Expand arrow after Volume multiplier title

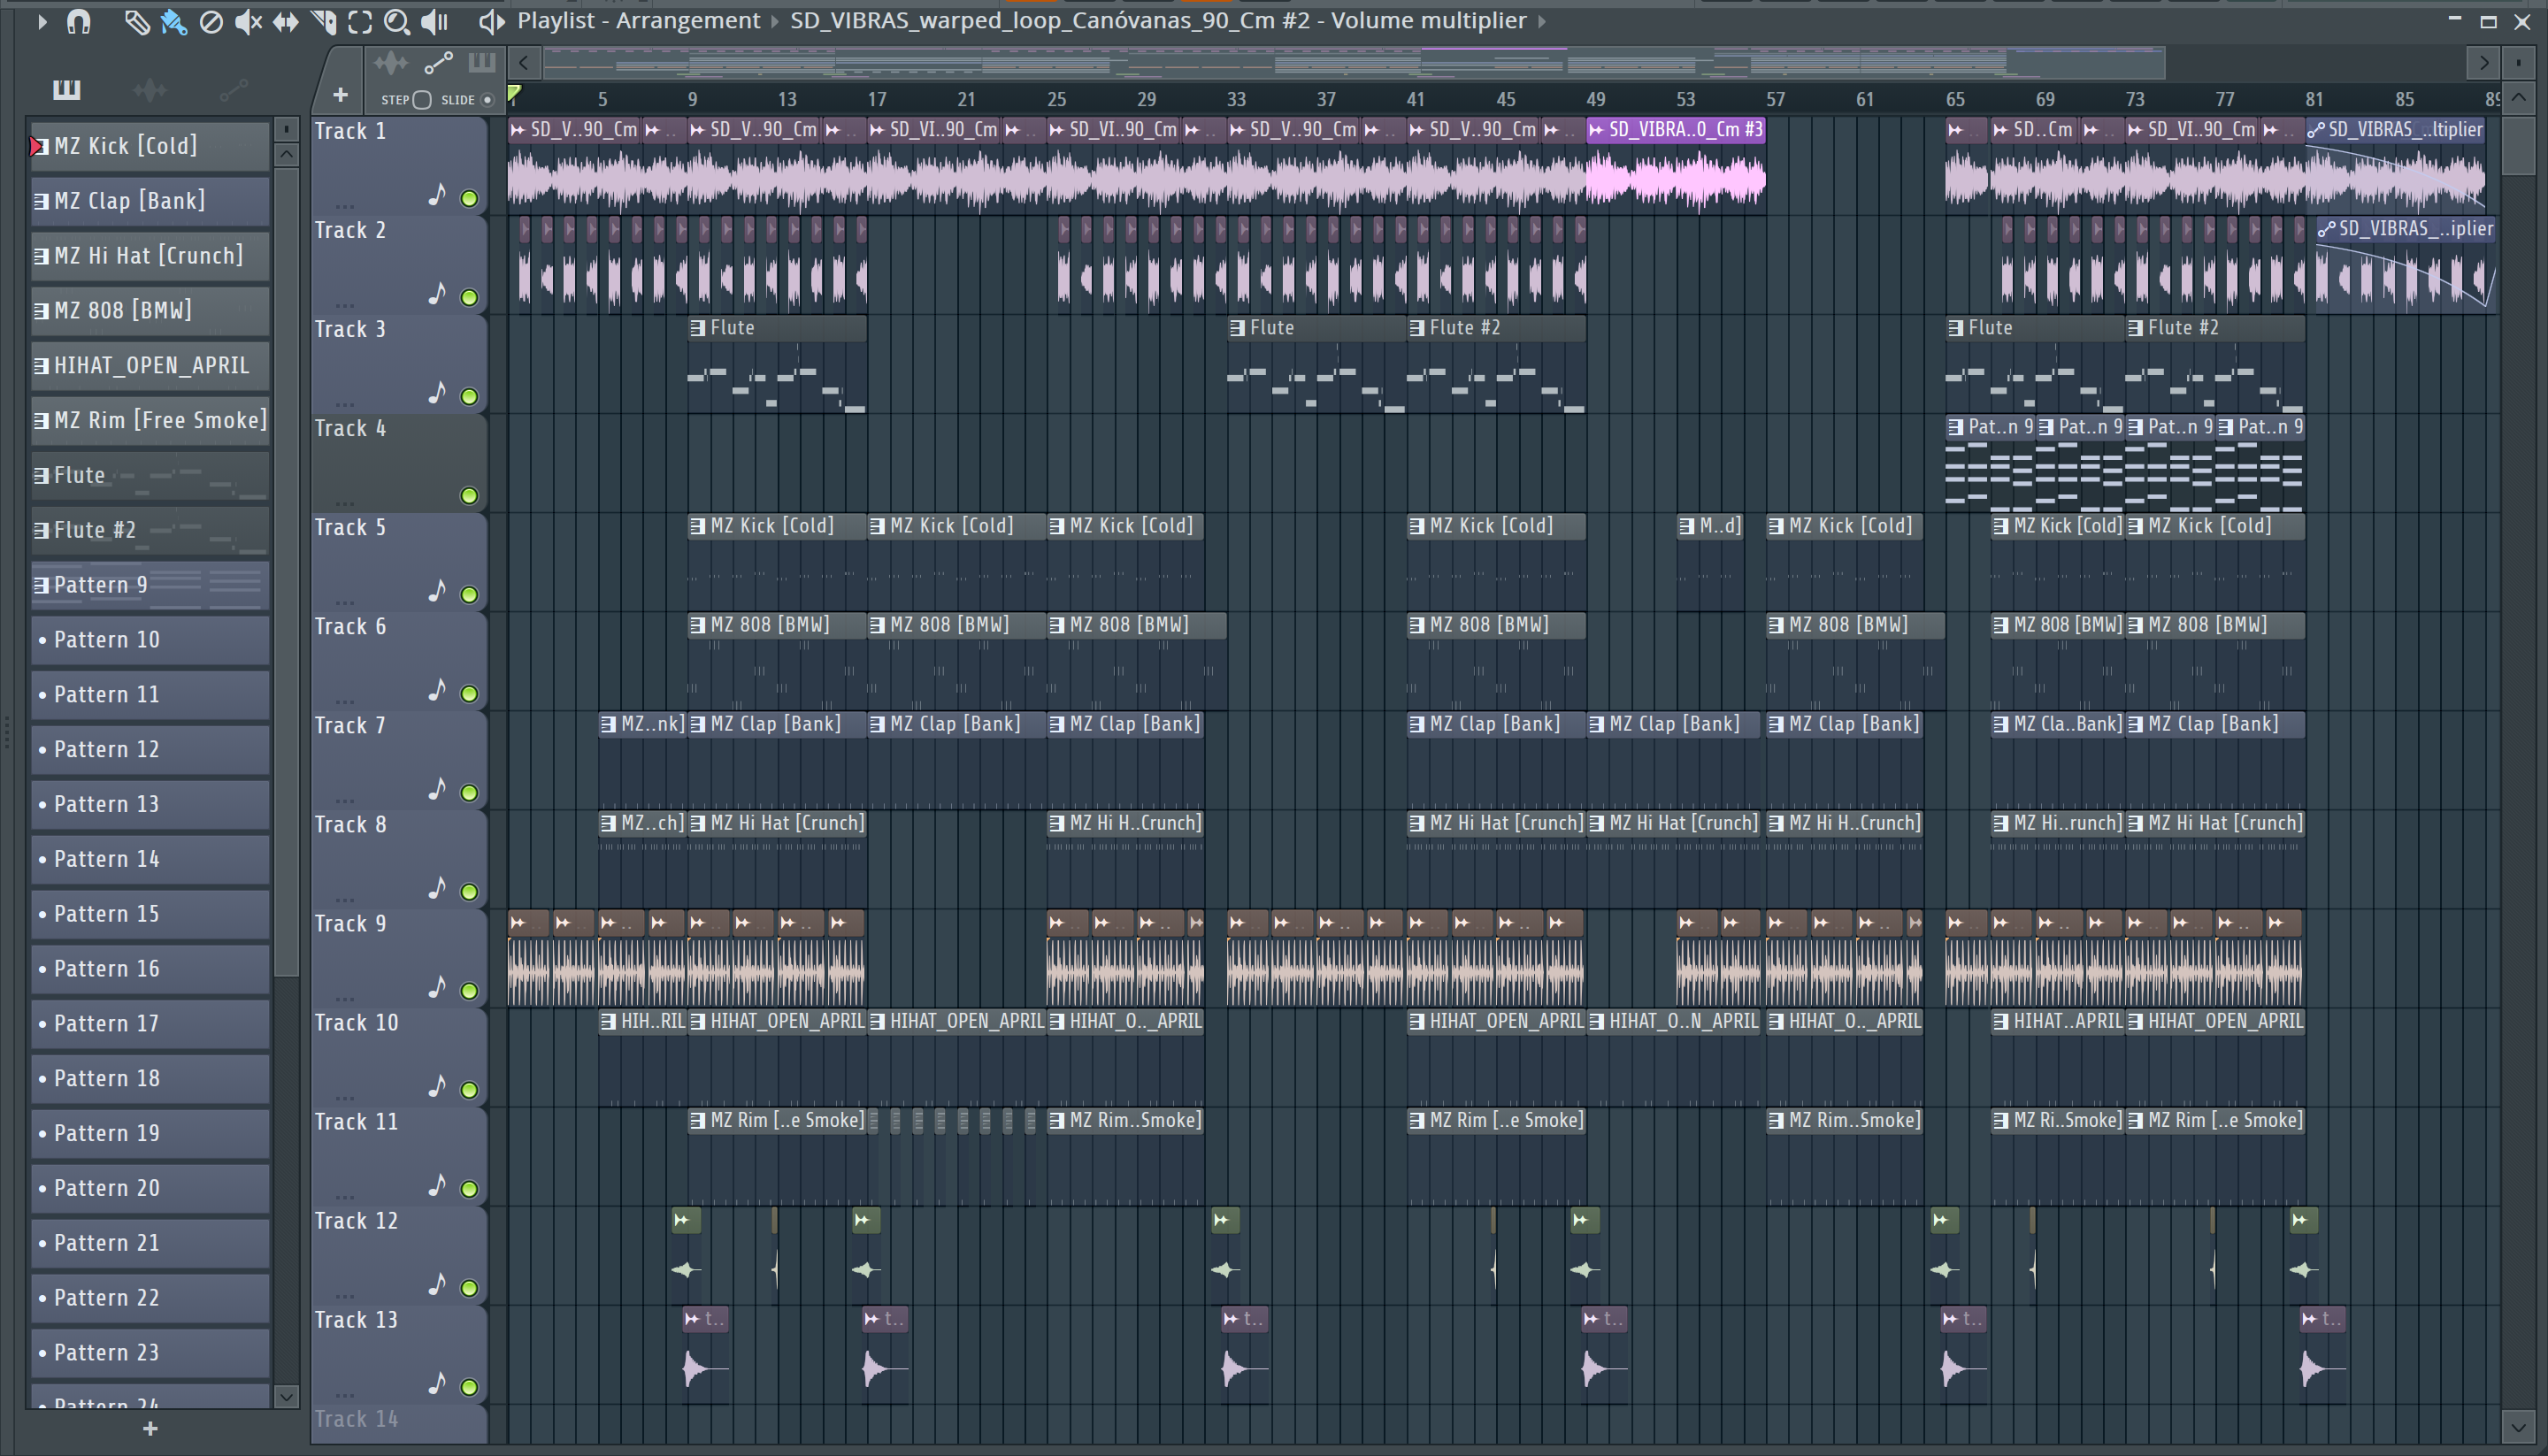(x=1541, y=22)
